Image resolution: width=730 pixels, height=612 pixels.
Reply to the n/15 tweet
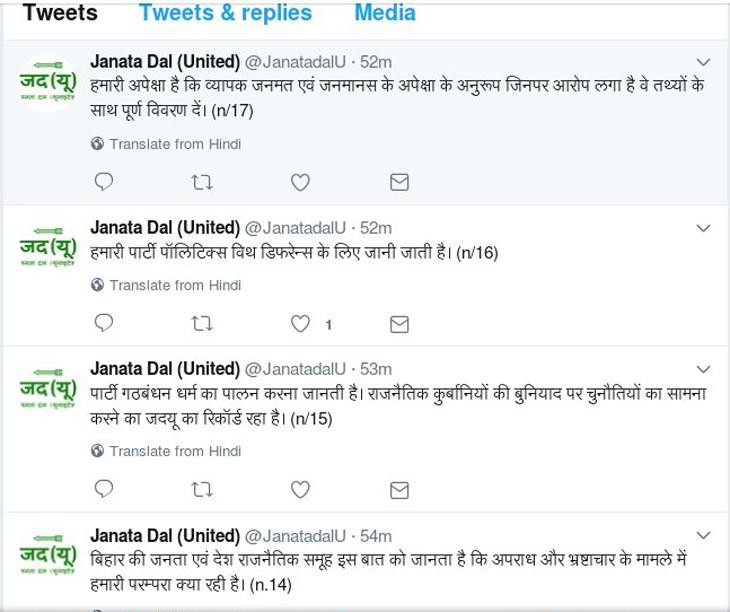point(103,489)
